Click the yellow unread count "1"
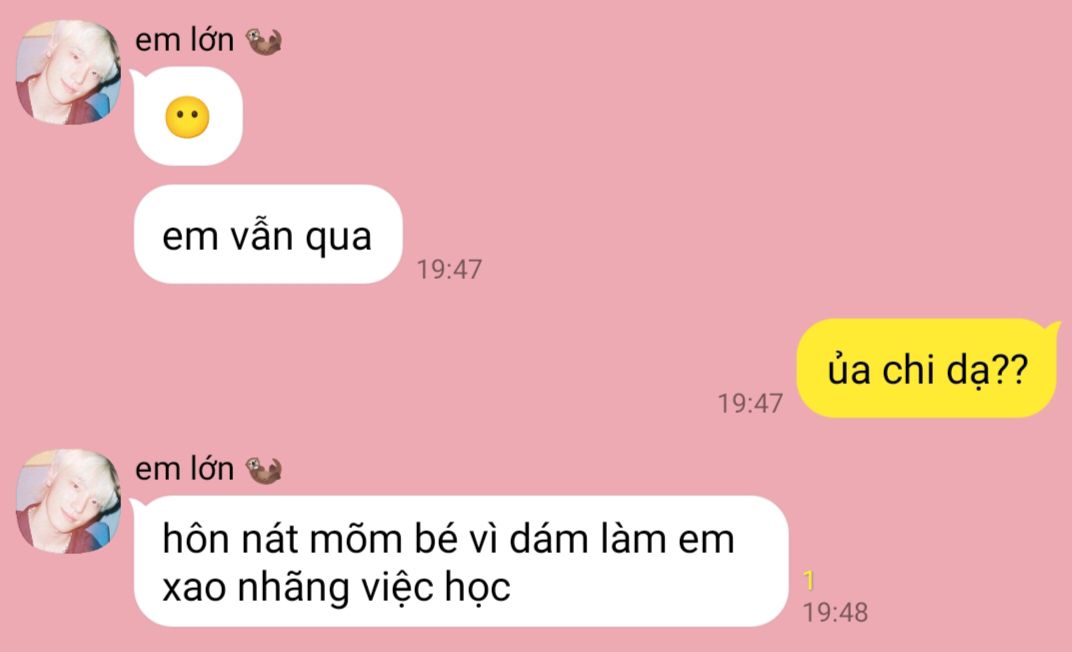The width and height of the screenshot is (1072, 652). point(809,580)
